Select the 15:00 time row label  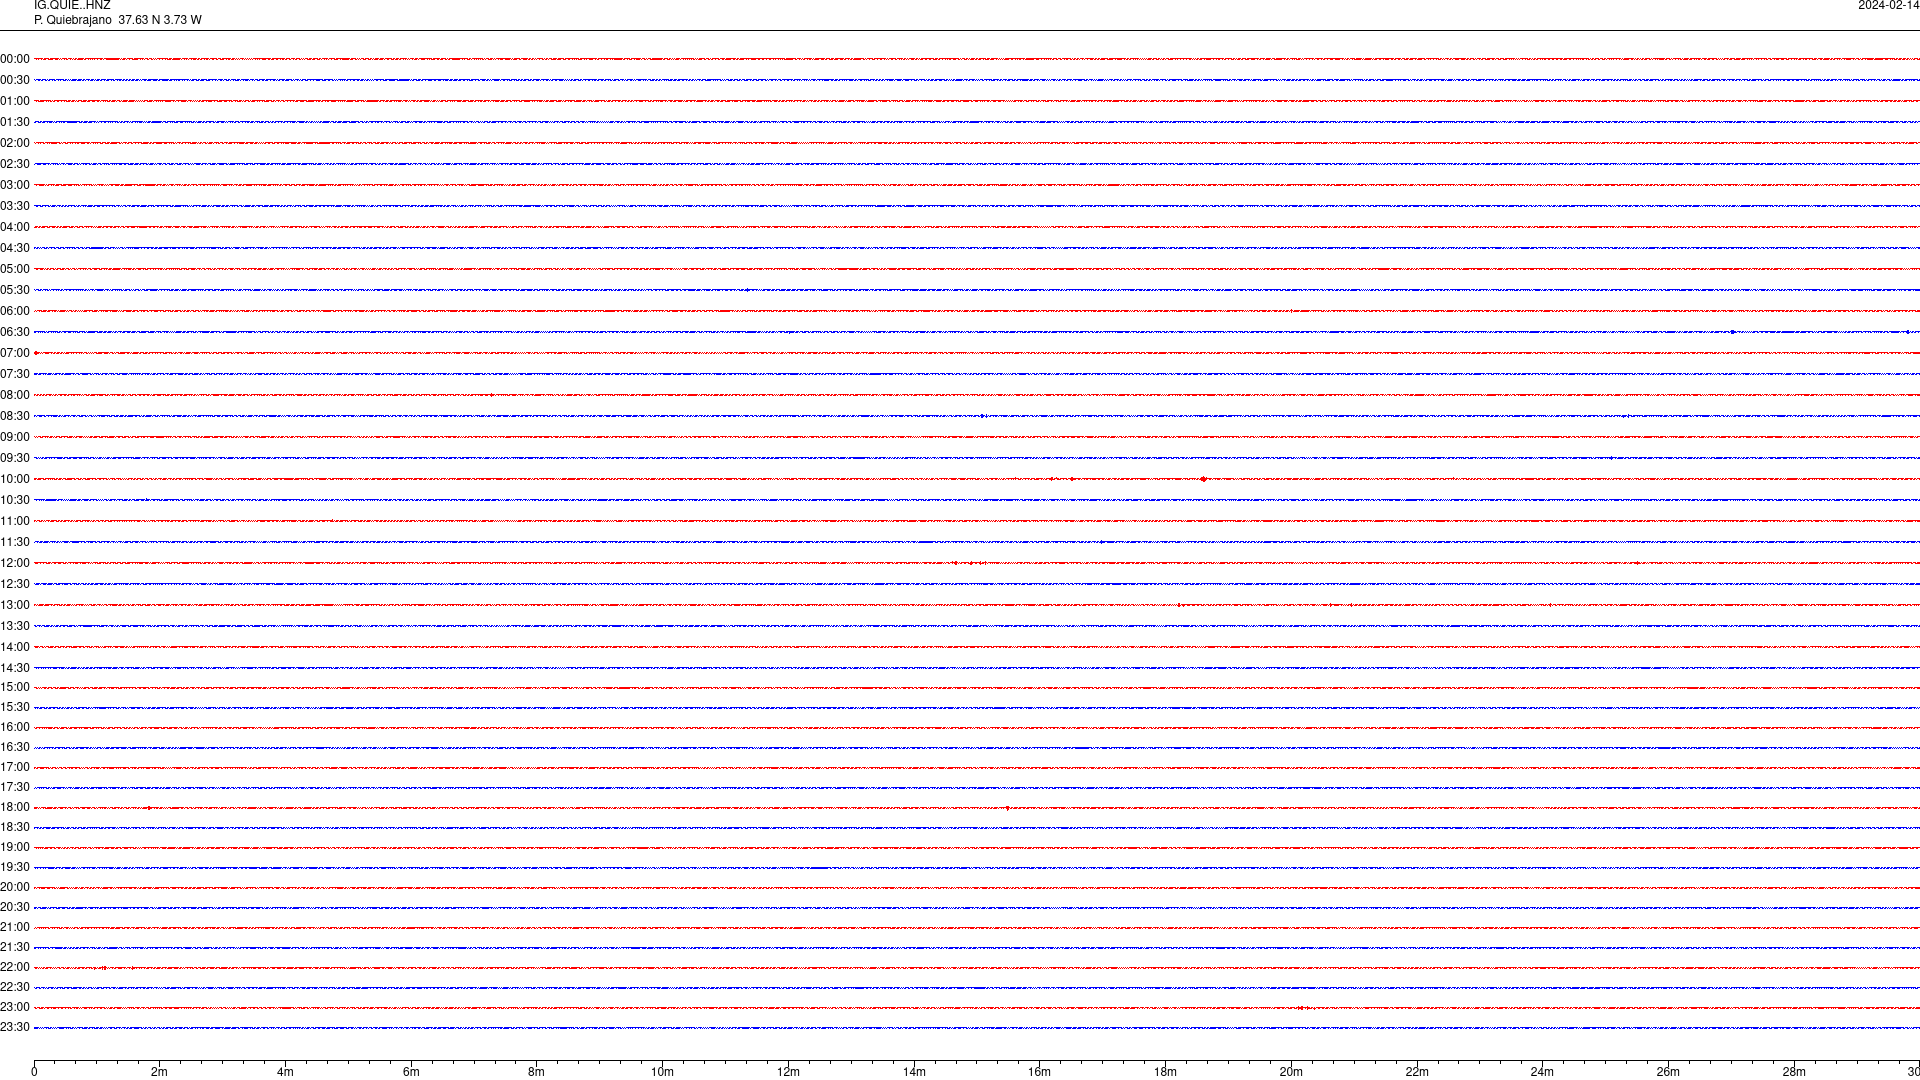point(15,687)
